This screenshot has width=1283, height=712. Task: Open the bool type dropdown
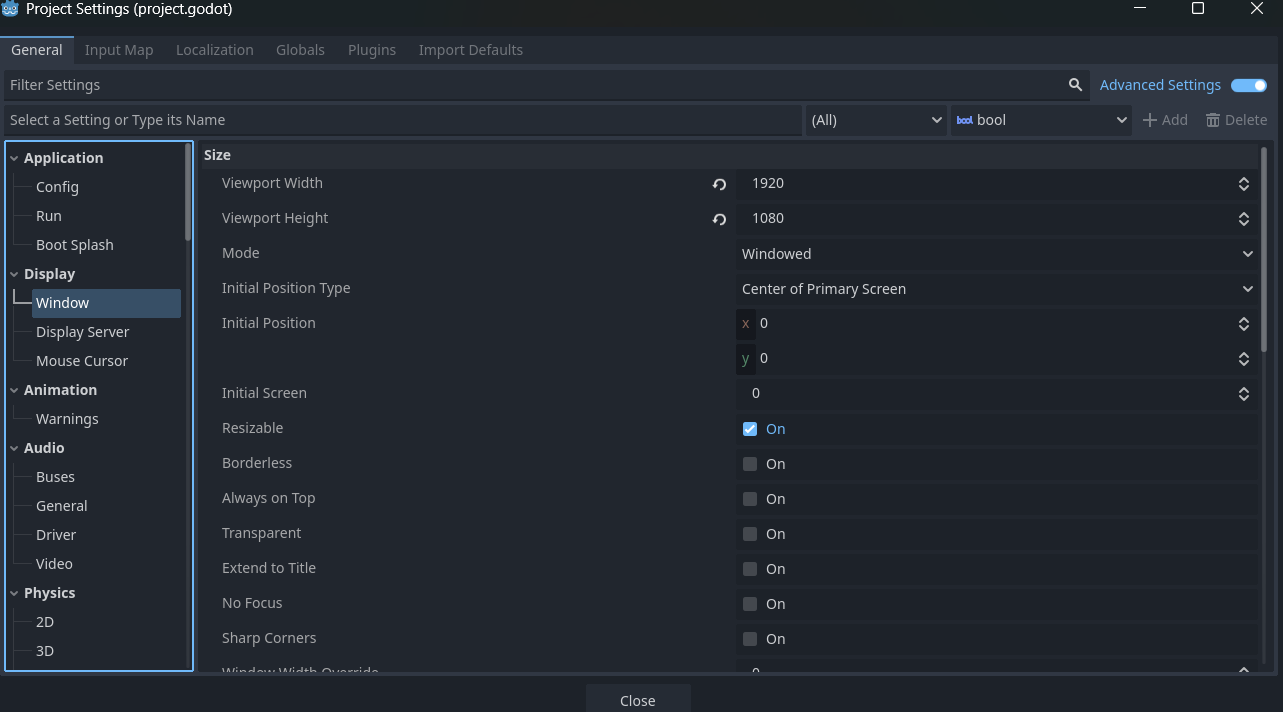pyautogui.click(x=1040, y=120)
